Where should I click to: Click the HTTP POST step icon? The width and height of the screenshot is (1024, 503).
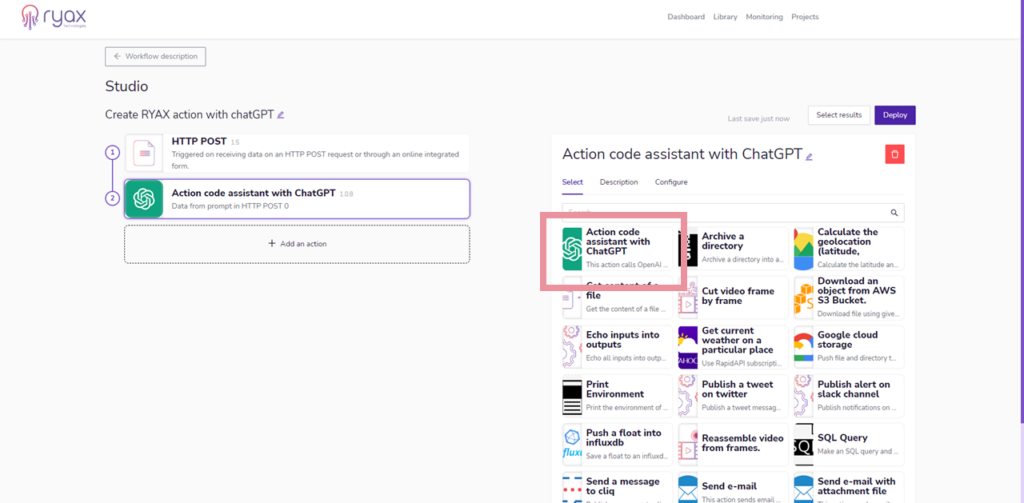pos(144,153)
